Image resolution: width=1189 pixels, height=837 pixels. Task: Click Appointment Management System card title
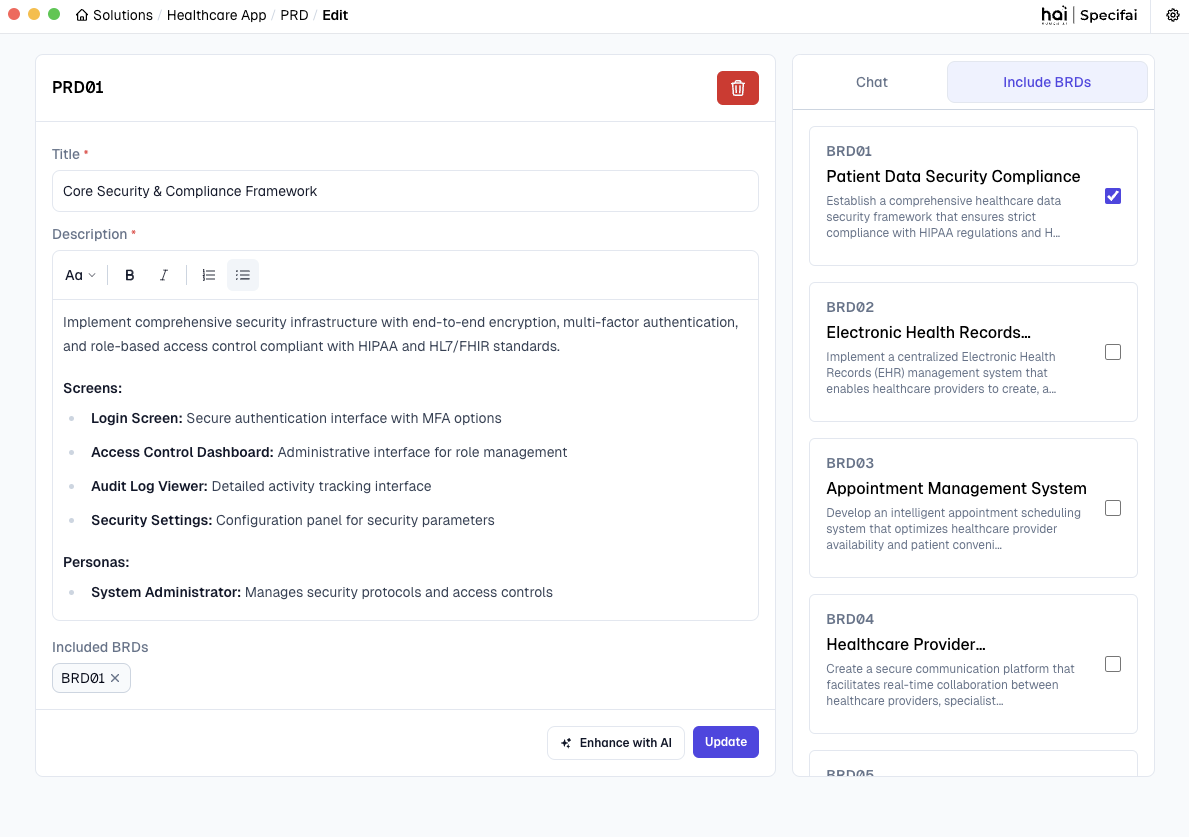pos(956,489)
